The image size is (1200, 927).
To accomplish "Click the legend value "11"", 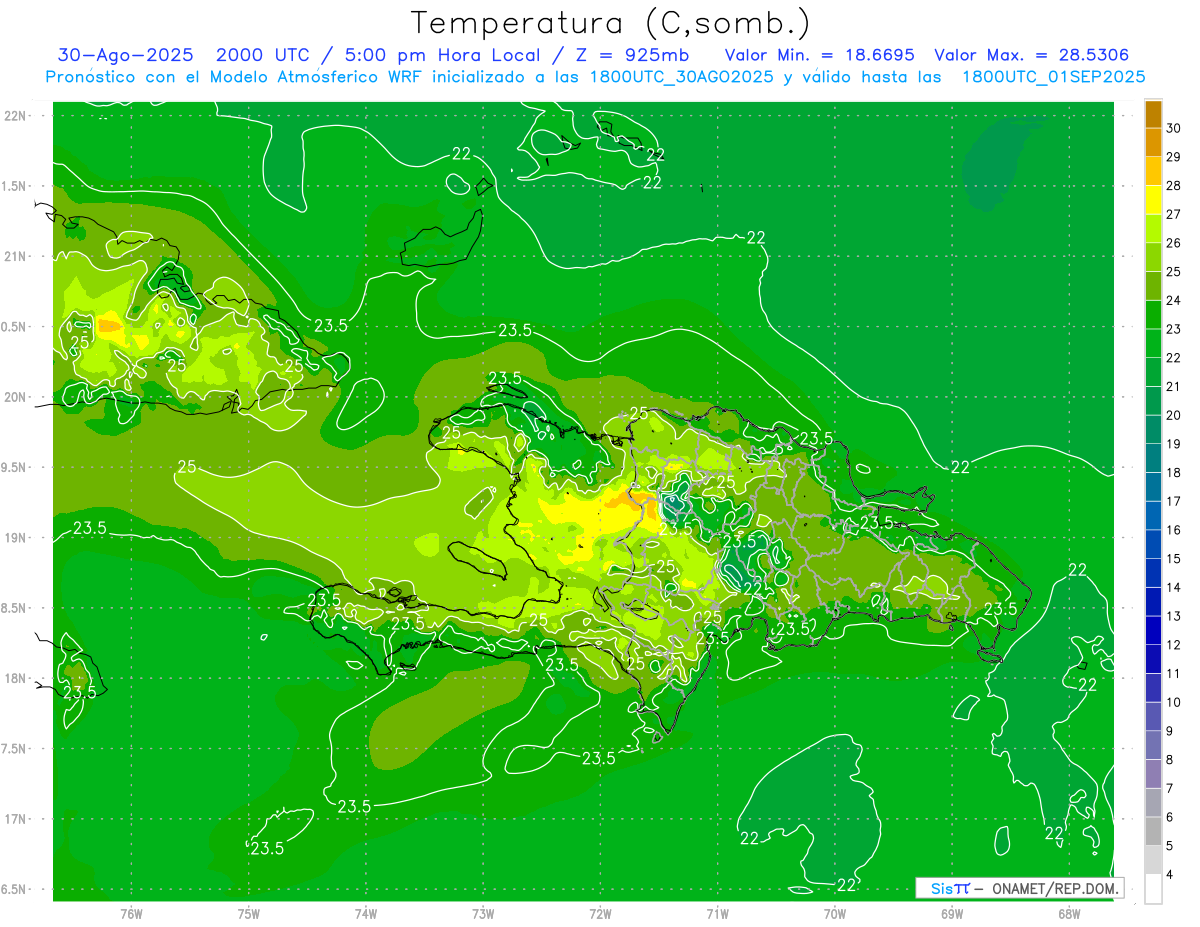I will 1174,673.
